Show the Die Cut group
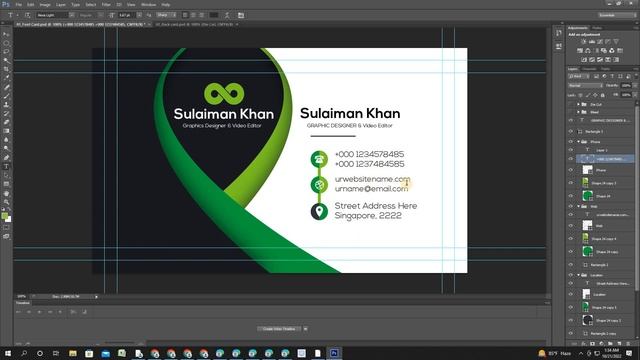This screenshot has height=360, width=640. tap(571, 104)
